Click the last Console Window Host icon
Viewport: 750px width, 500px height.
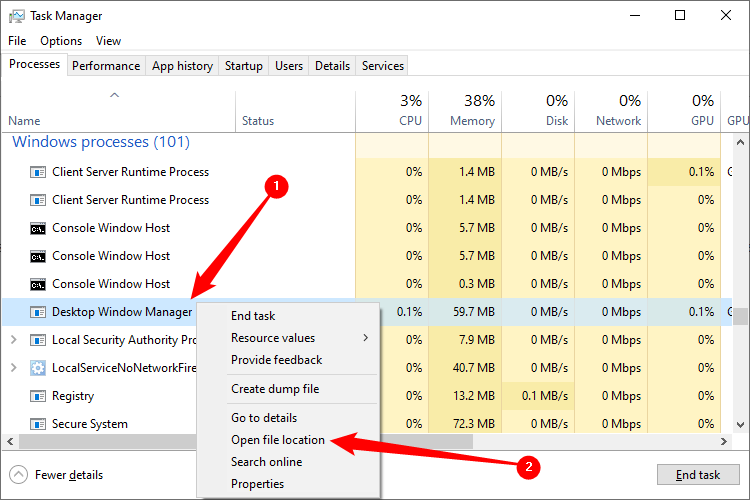[x=38, y=284]
